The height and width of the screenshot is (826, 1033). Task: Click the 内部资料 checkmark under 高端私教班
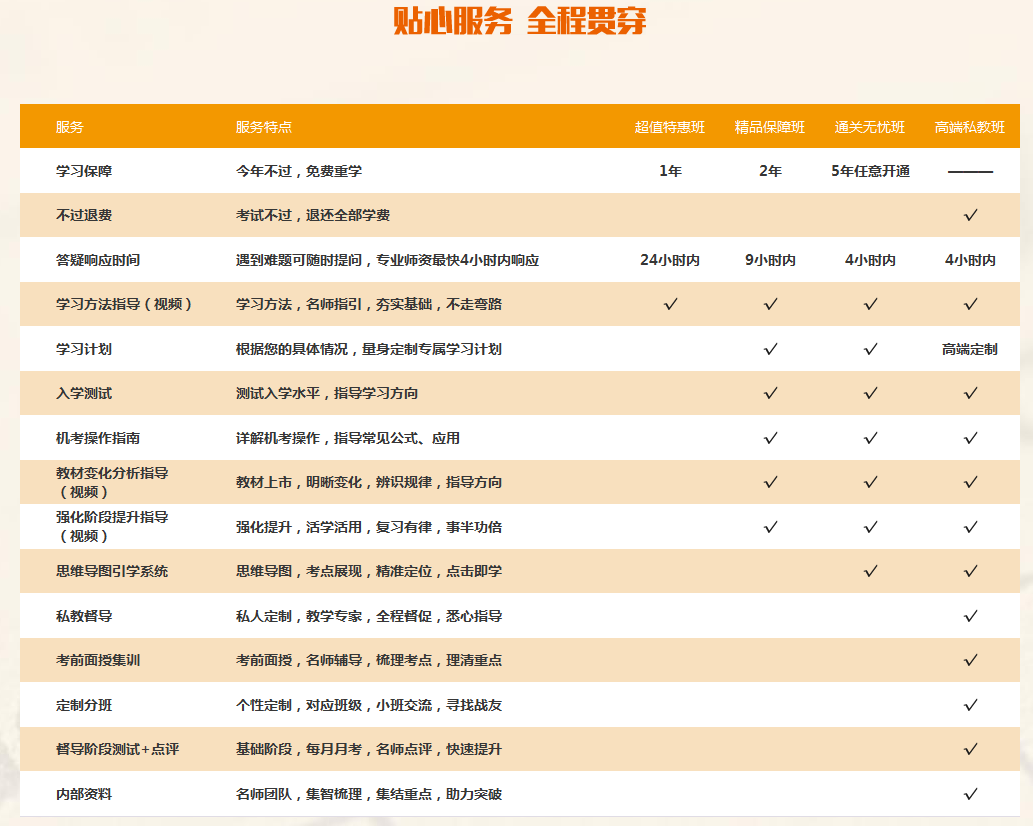click(x=970, y=794)
